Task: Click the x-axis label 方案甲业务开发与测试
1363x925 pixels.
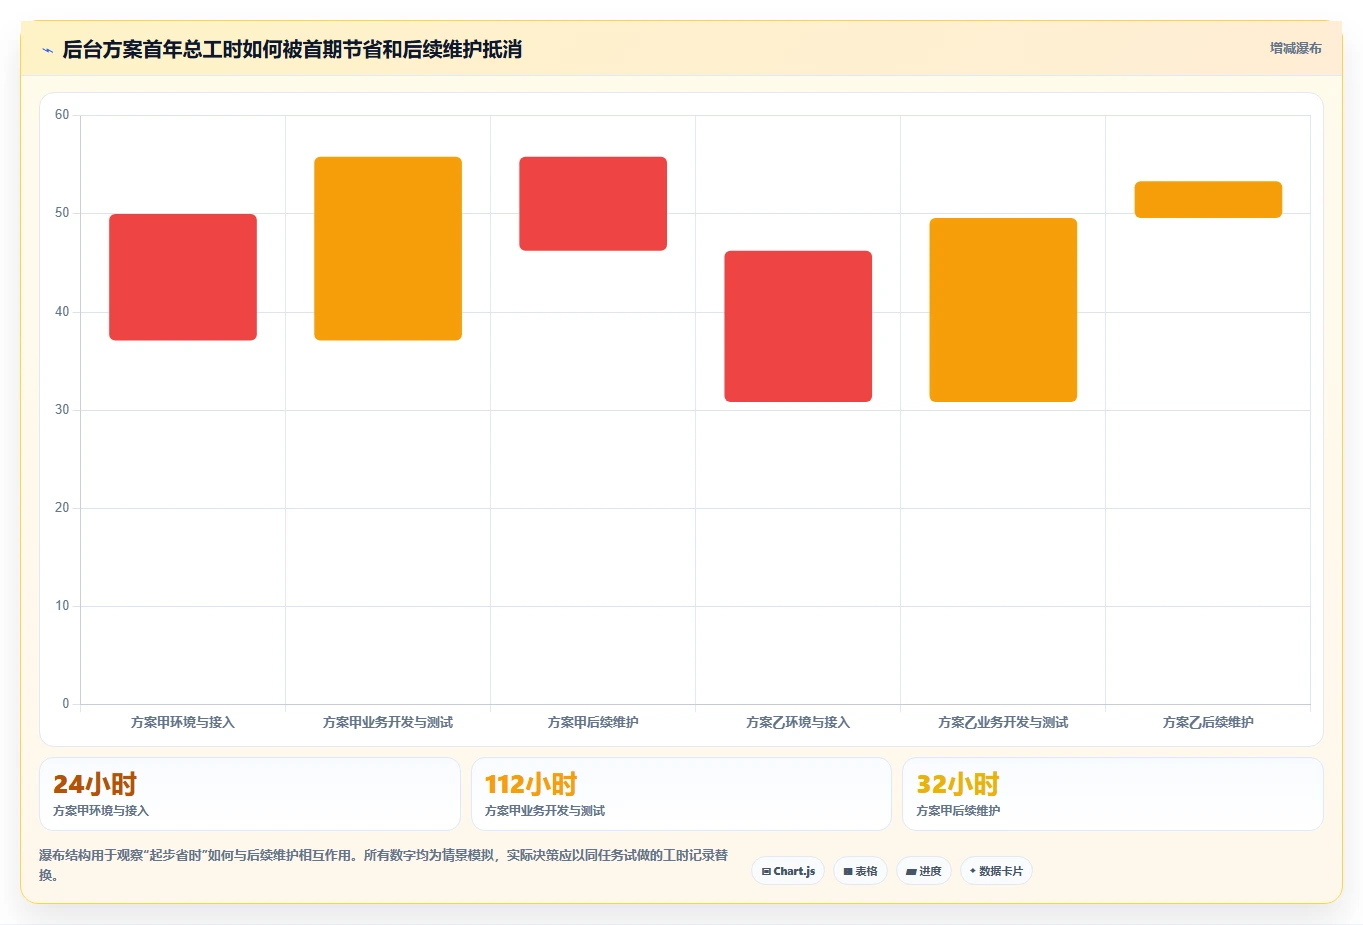Action: 388,722
